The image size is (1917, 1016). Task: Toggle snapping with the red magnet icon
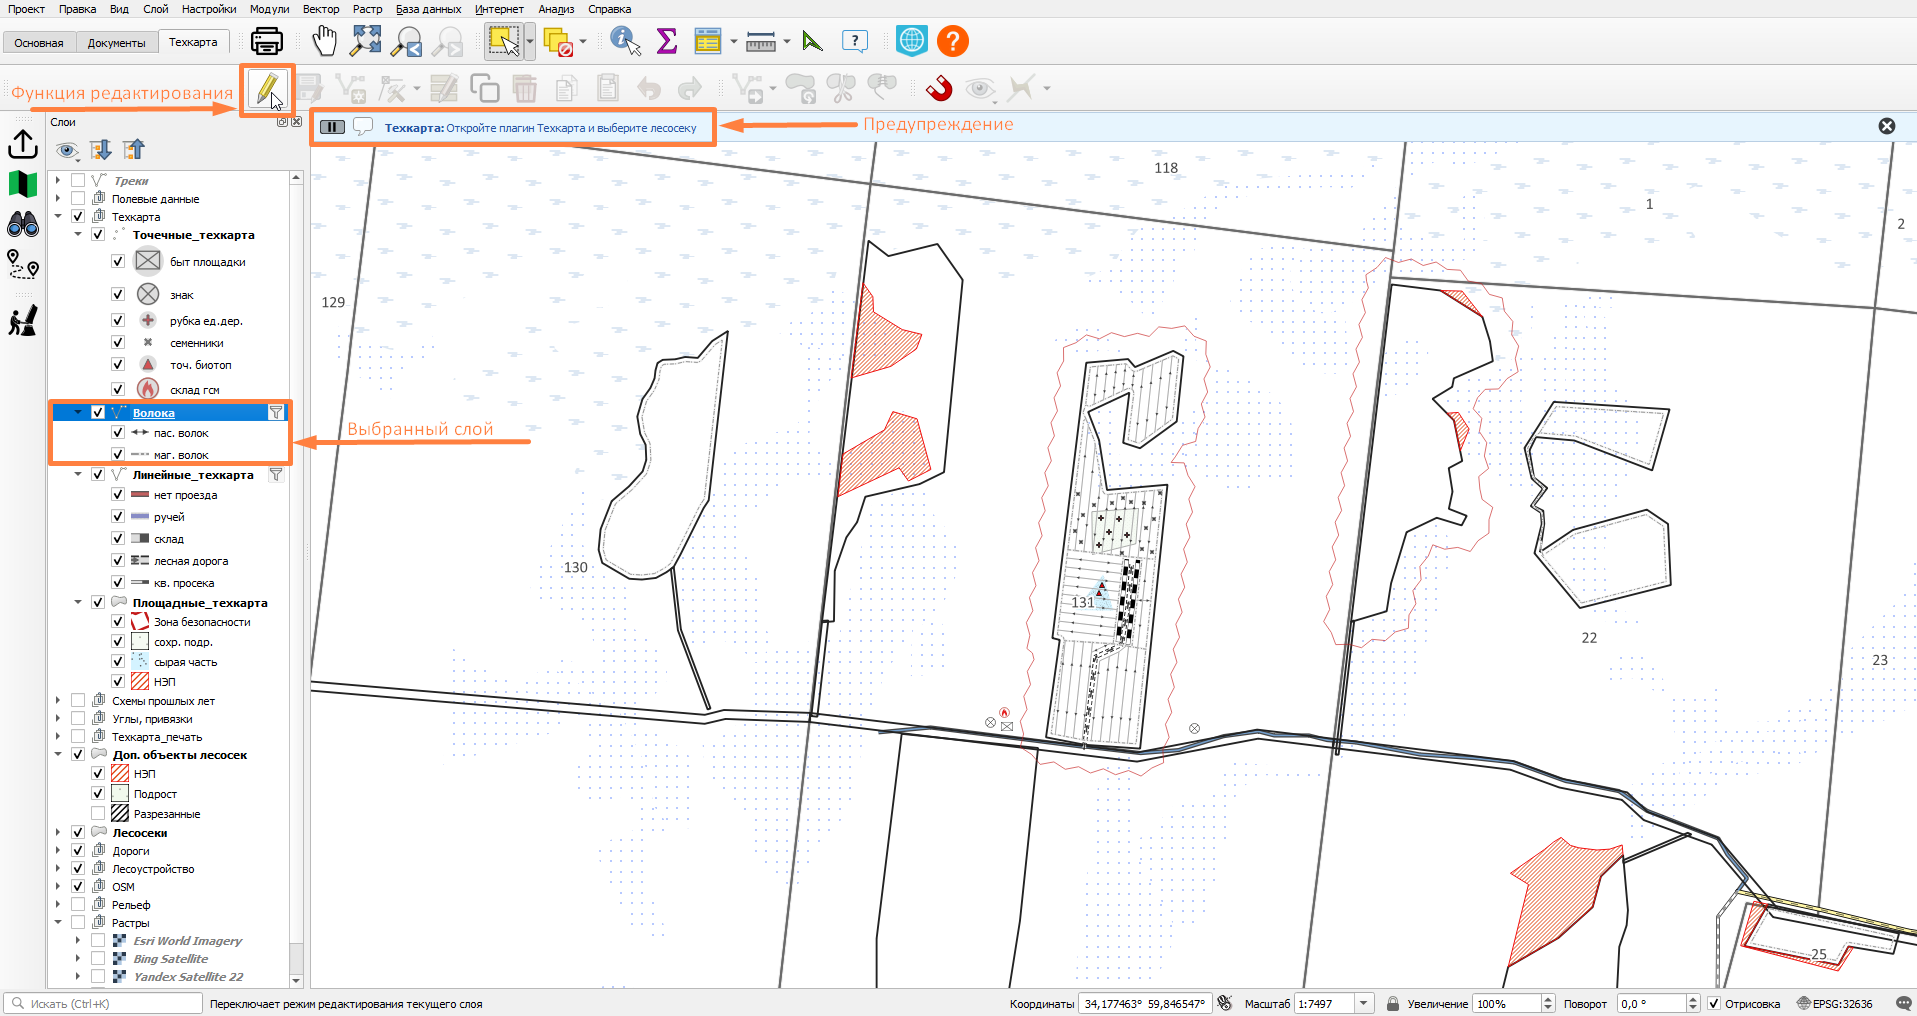click(x=939, y=88)
